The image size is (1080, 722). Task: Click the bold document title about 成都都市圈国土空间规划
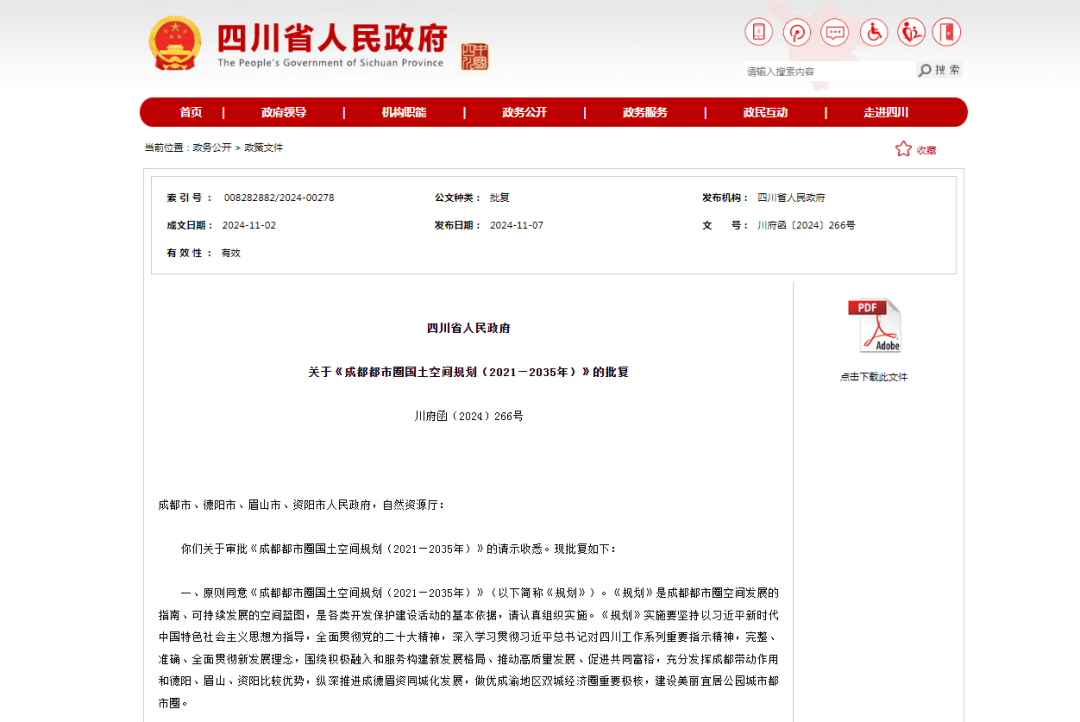tap(468, 372)
